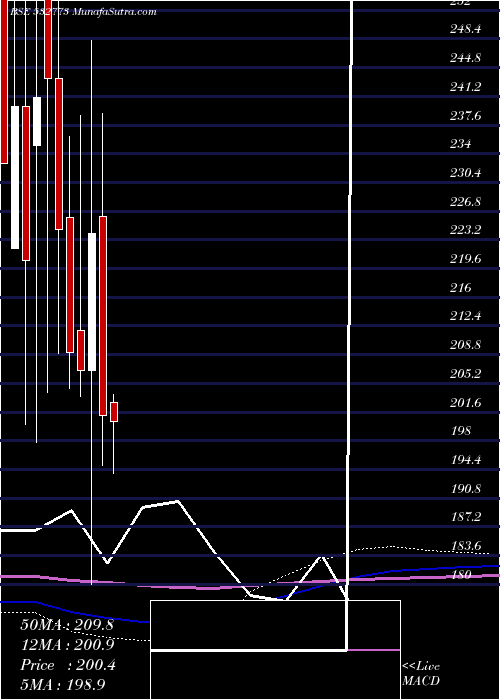The height and width of the screenshot is (700, 500).
Task: Click the 183.6 price axis label
Action: coord(465,546)
